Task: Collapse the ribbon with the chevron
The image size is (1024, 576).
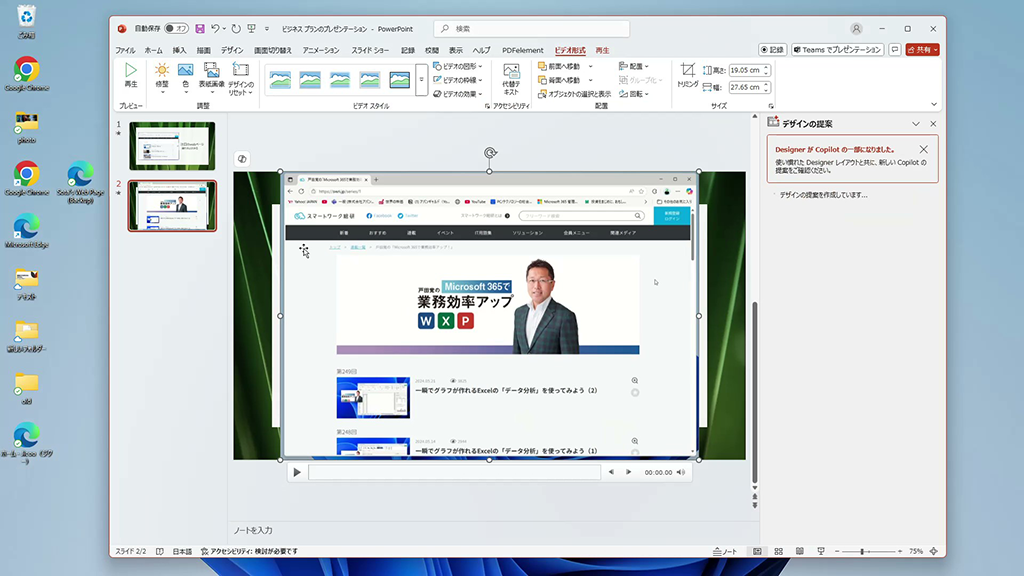Action: pos(934,104)
